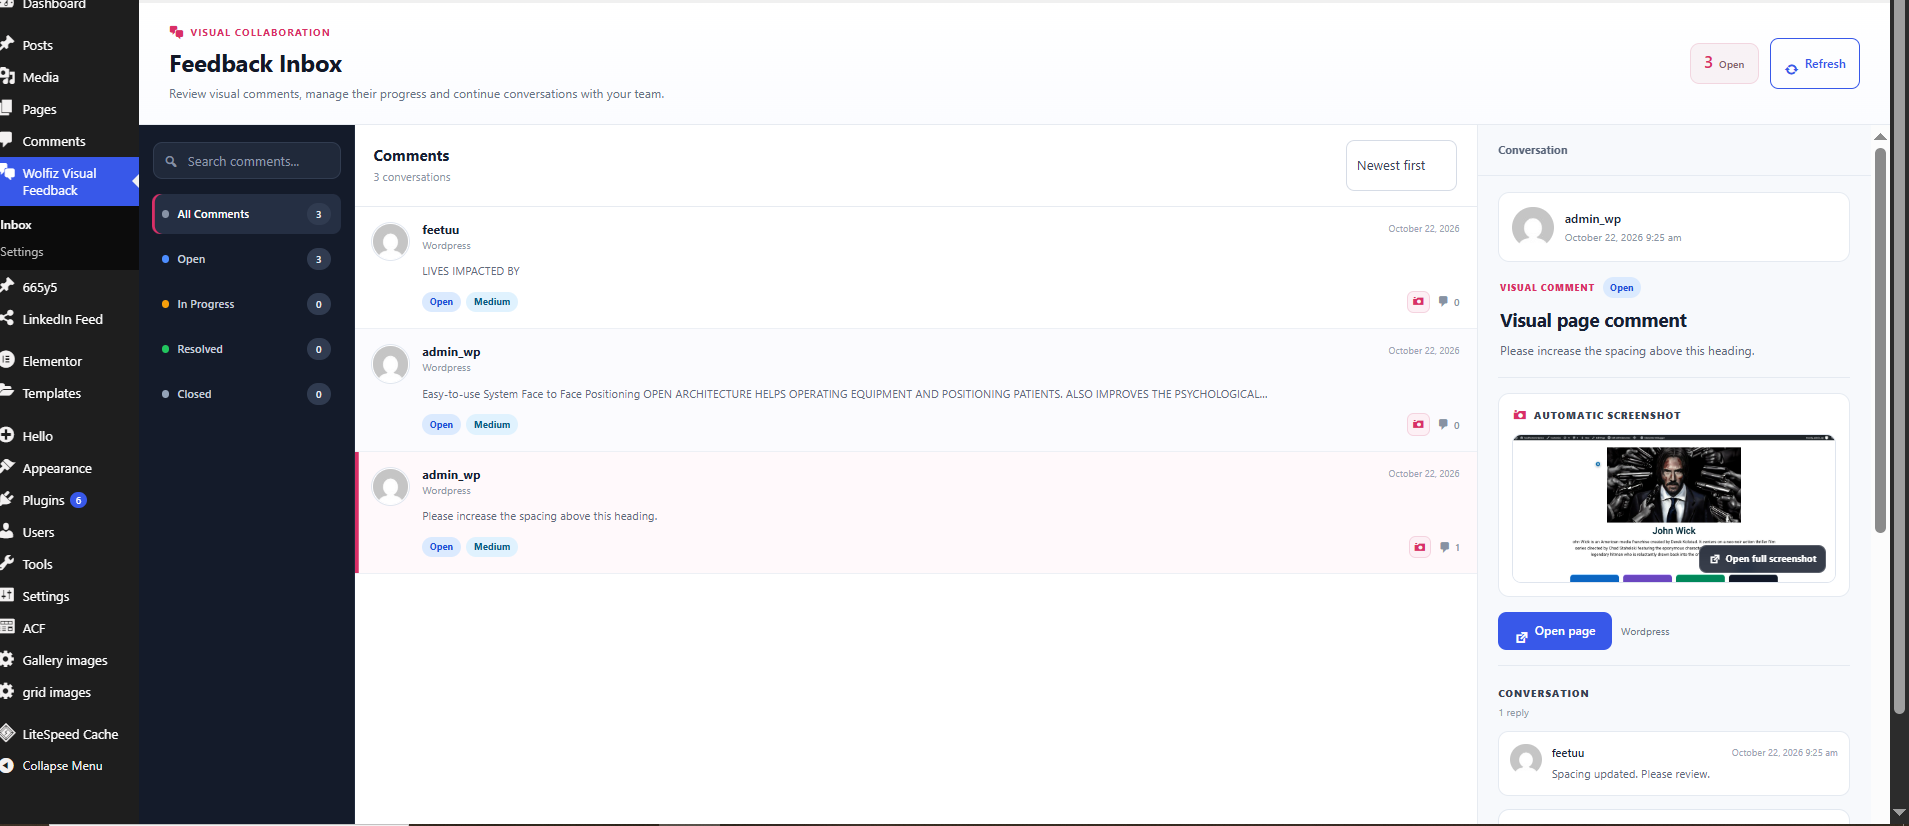Click the reply count icon on feetuu's comment
Screen dimensions: 1909x826
[x=1443, y=301]
